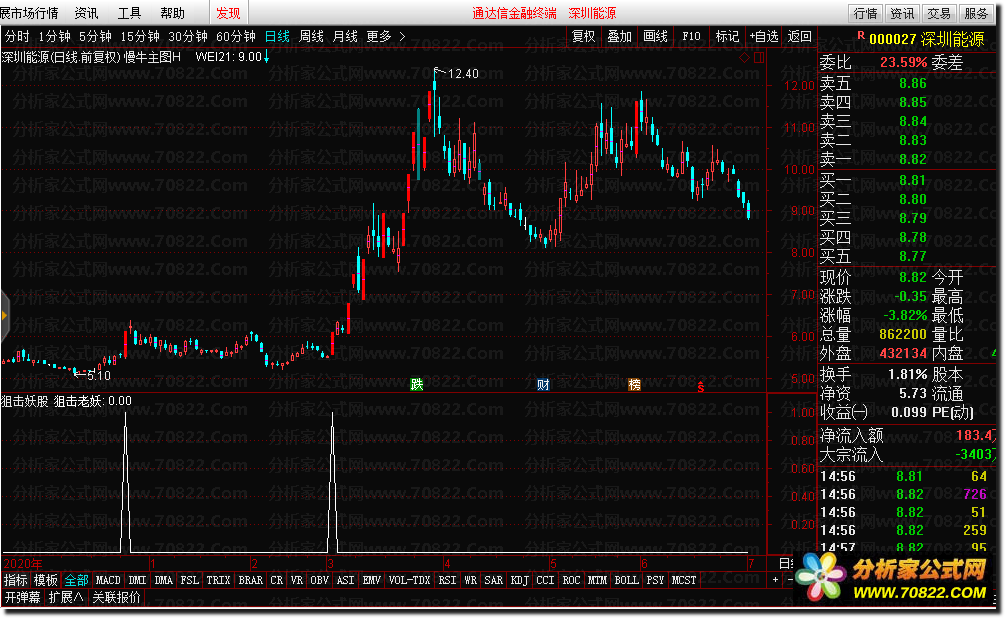This screenshot has width=1006, height=618.
Task: Click the 买一 price 8.81
Action: pyautogui.click(x=912, y=180)
